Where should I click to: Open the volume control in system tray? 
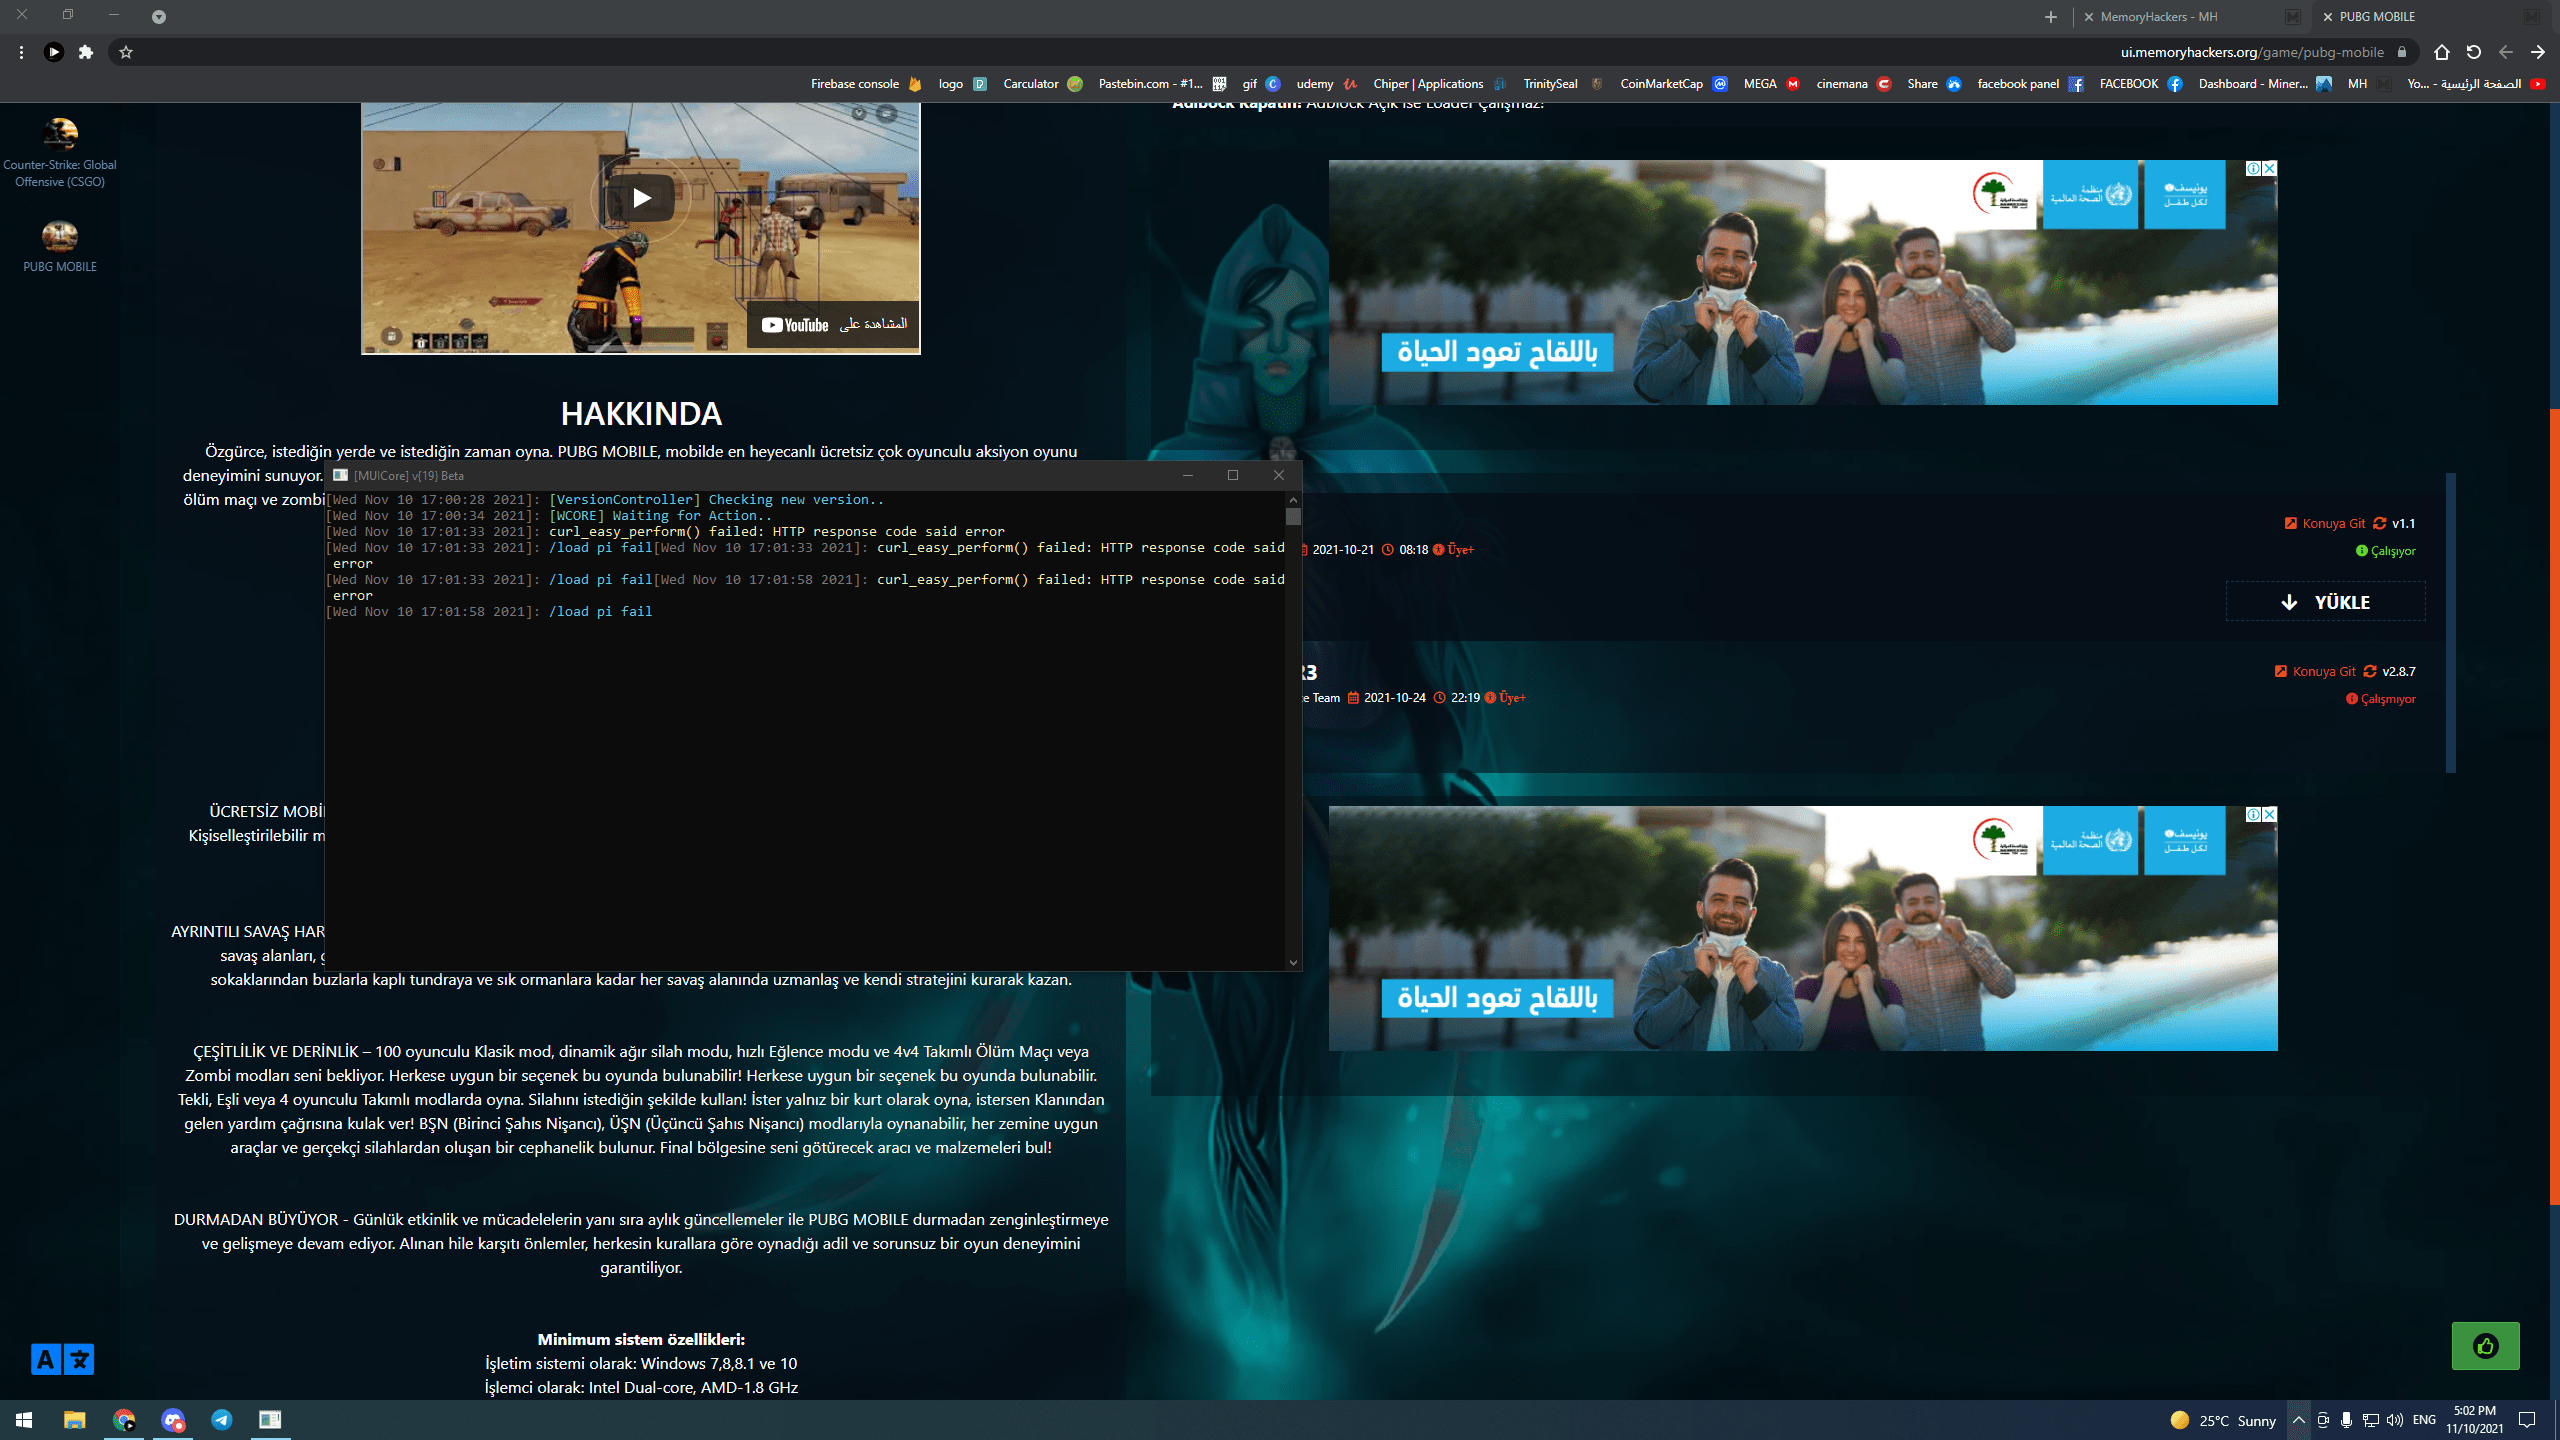(x=2395, y=1420)
